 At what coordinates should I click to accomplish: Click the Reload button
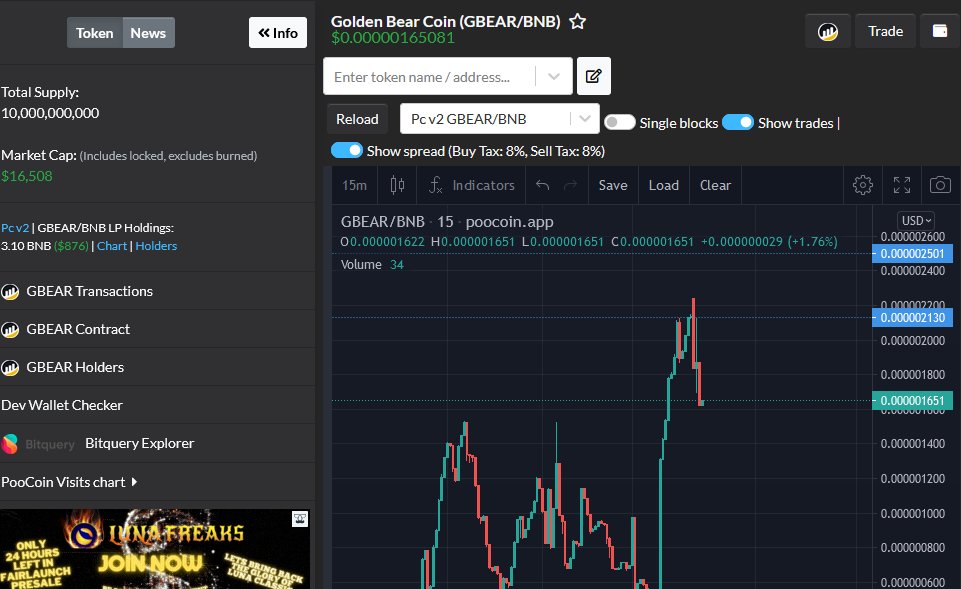click(357, 119)
